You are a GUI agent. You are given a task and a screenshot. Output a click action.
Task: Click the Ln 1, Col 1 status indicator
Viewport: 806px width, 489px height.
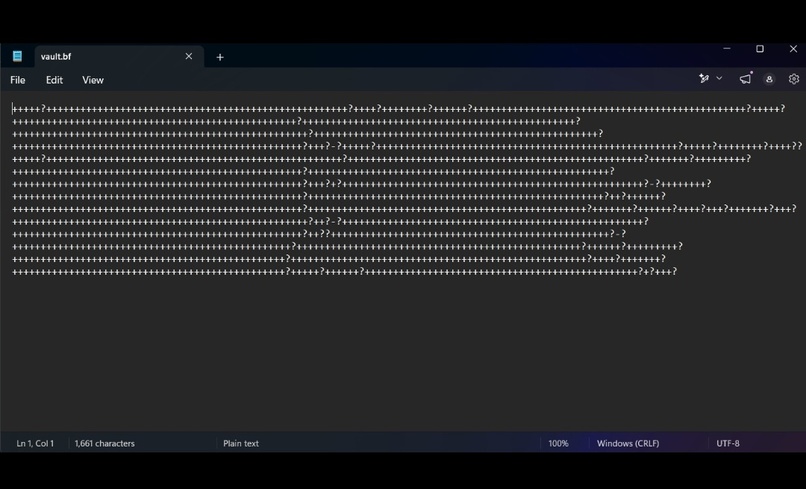[x=35, y=443]
